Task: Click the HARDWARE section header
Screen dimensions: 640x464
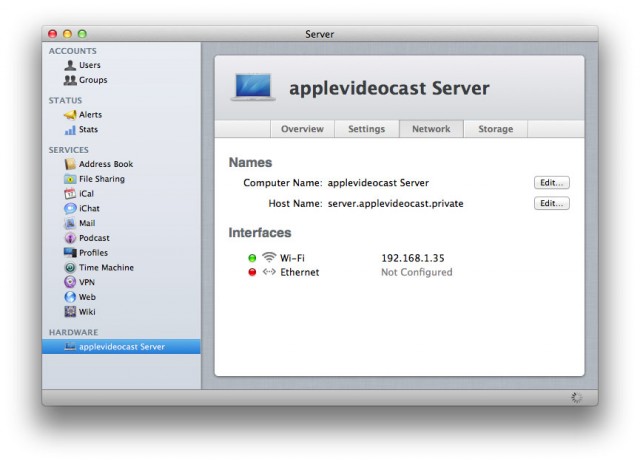Action: coord(73,332)
